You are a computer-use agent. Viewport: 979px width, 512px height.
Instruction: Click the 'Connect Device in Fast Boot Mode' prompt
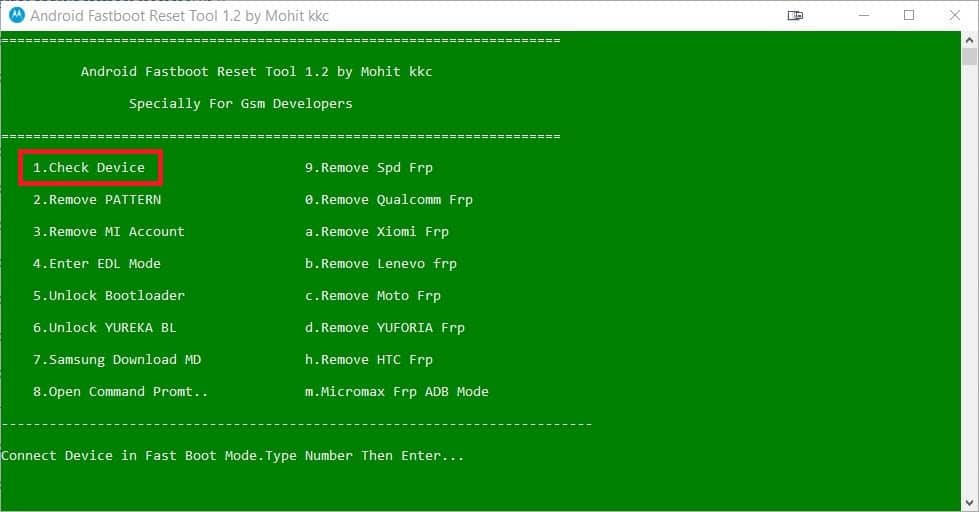[x=232, y=456]
